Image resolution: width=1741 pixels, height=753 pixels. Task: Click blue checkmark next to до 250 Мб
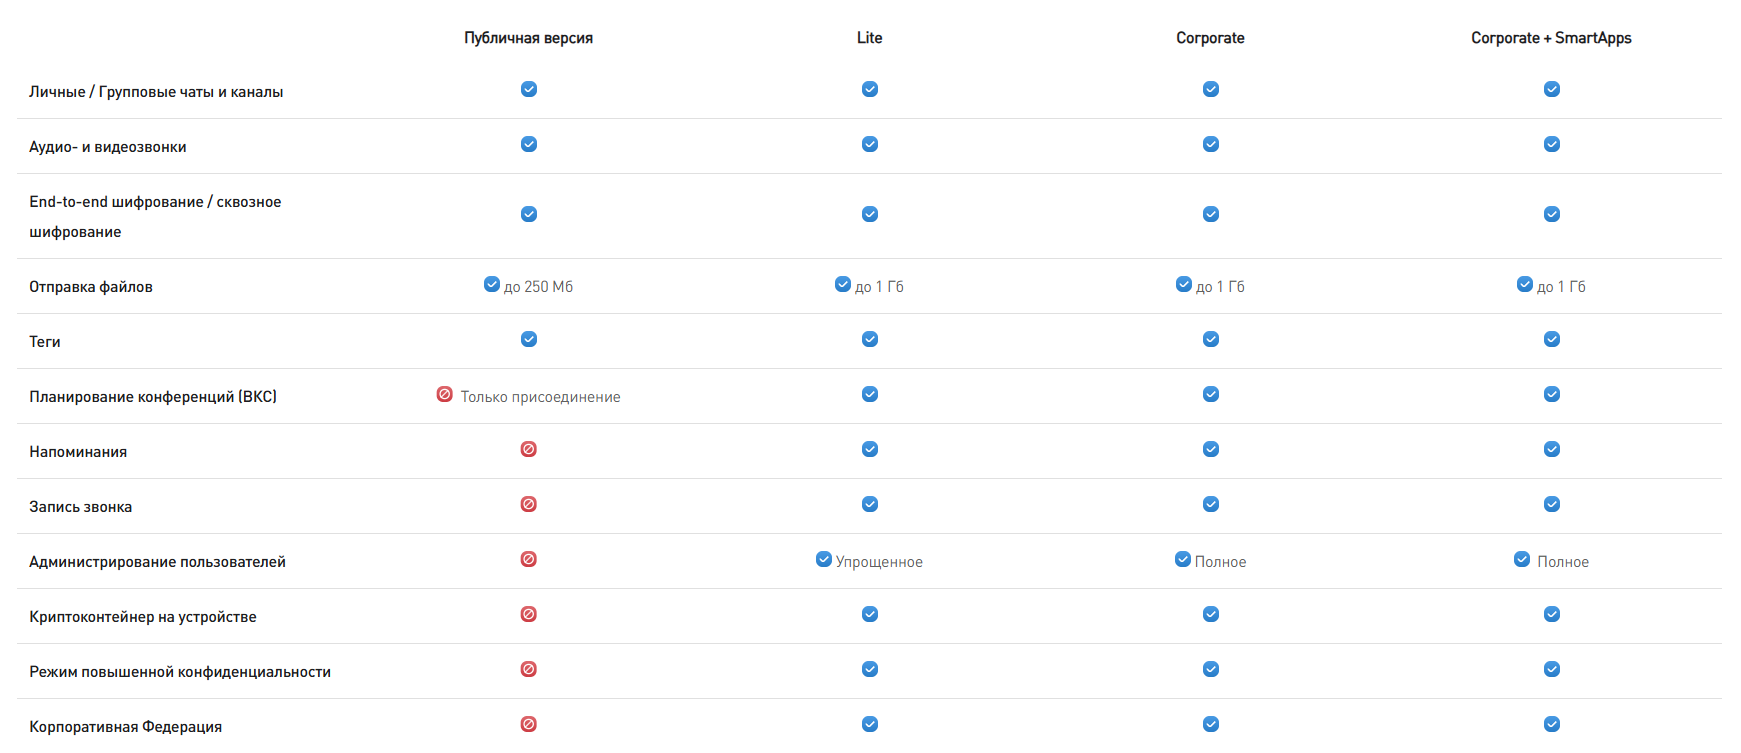(x=492, y=284)
